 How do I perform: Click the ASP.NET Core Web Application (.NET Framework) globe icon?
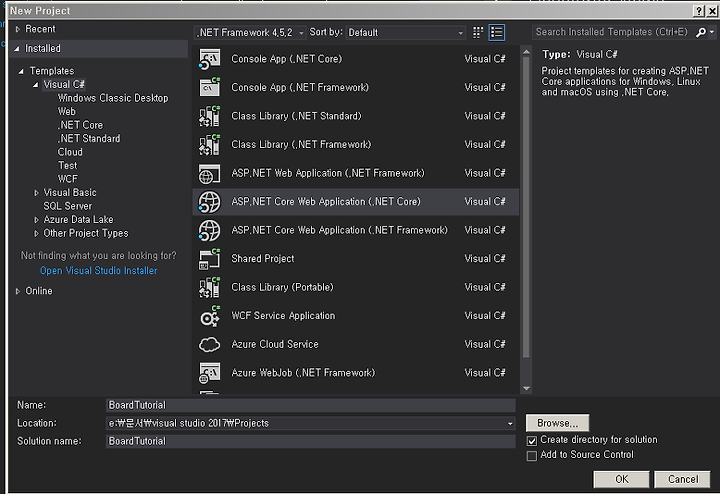pyautogui.click(x=209, y=230)
